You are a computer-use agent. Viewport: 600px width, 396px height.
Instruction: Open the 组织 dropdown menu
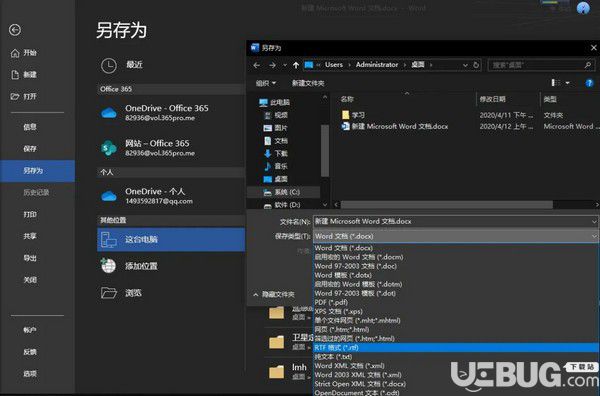266,83
